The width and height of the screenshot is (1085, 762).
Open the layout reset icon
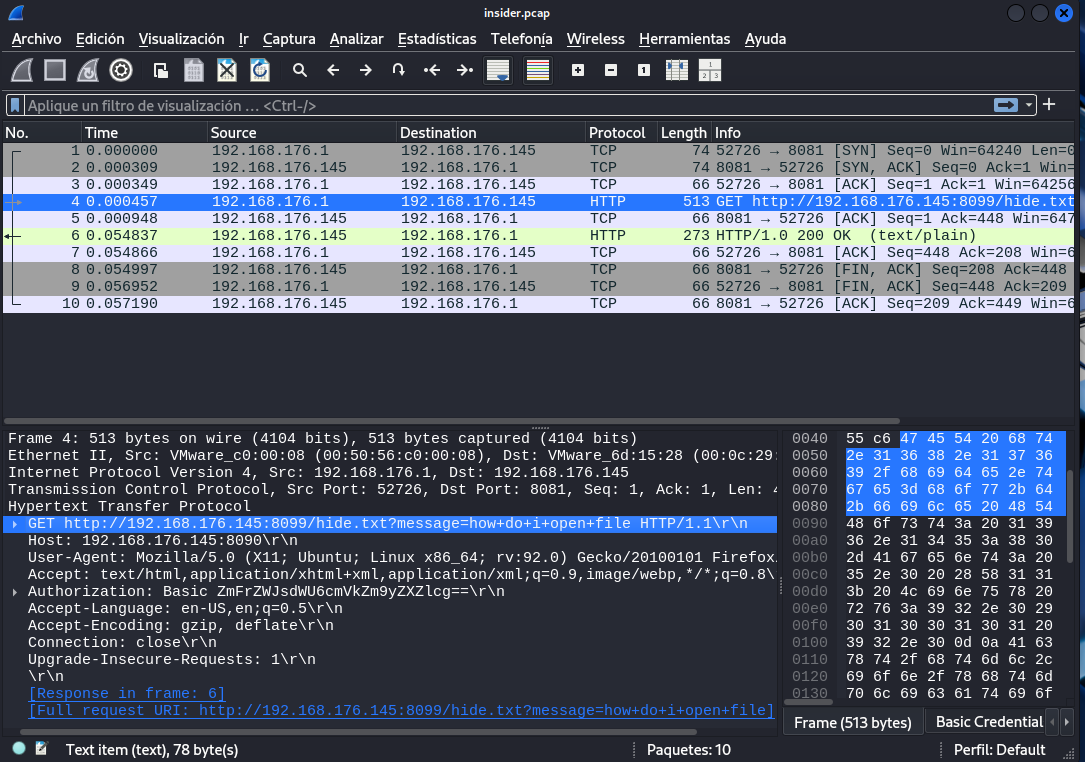tap(710, 70)
